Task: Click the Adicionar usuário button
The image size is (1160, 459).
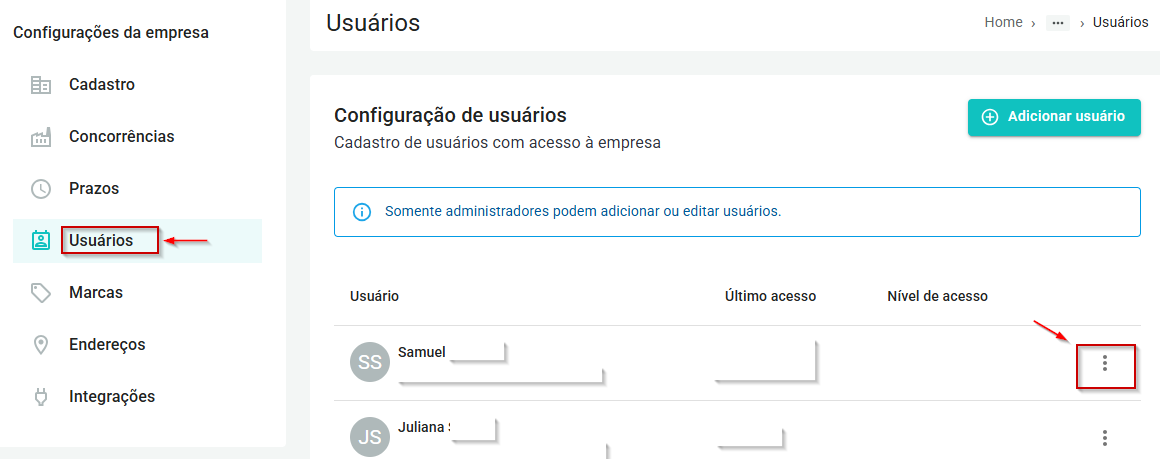Action: 1054,117
